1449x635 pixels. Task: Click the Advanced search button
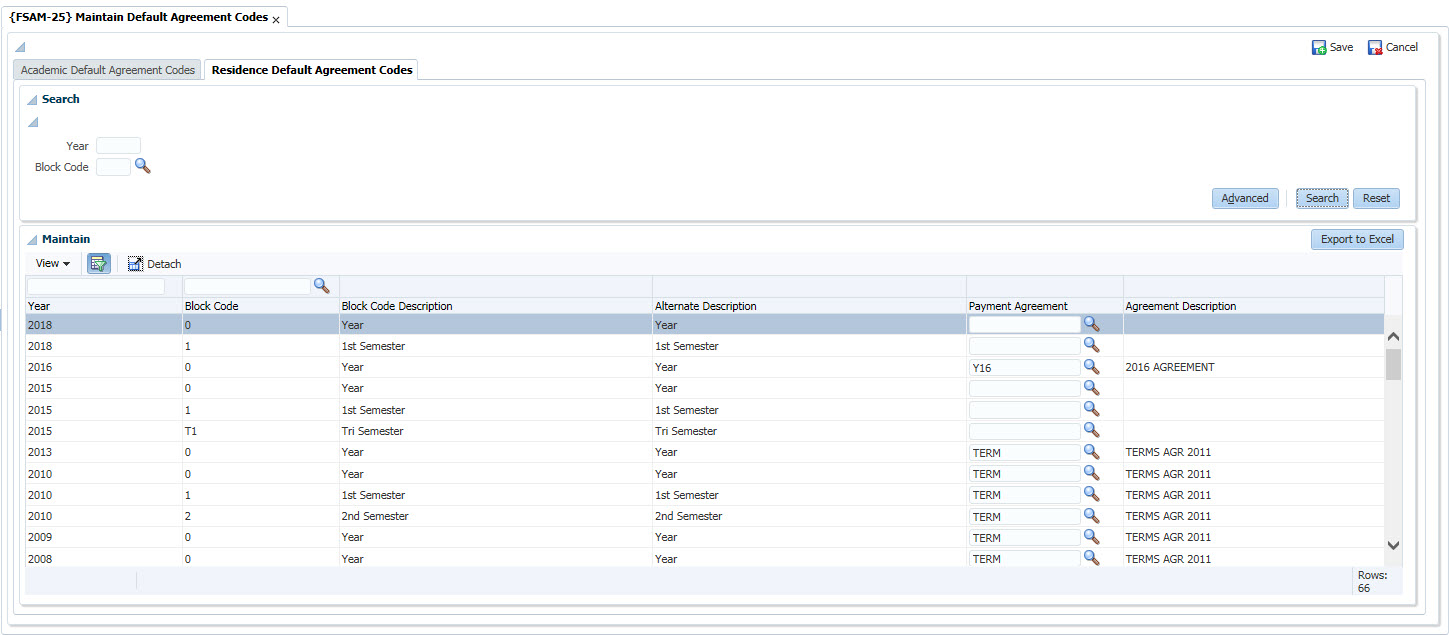(x=1245, y=198)
